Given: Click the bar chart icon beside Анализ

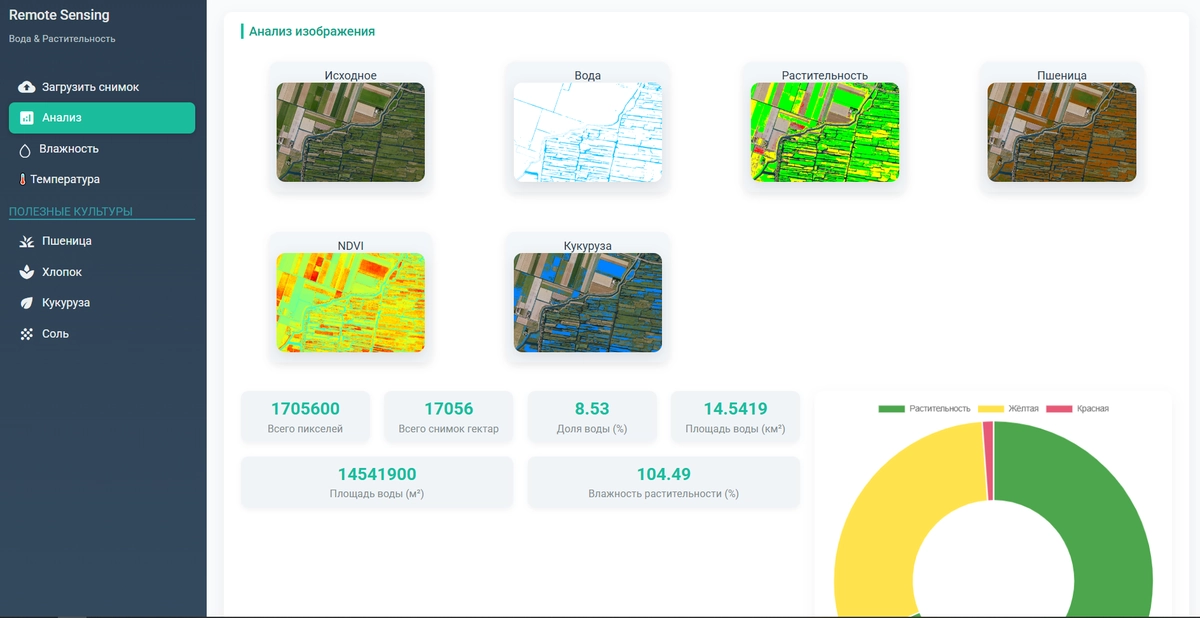Looking at the screenshot, I should [27, 118].
